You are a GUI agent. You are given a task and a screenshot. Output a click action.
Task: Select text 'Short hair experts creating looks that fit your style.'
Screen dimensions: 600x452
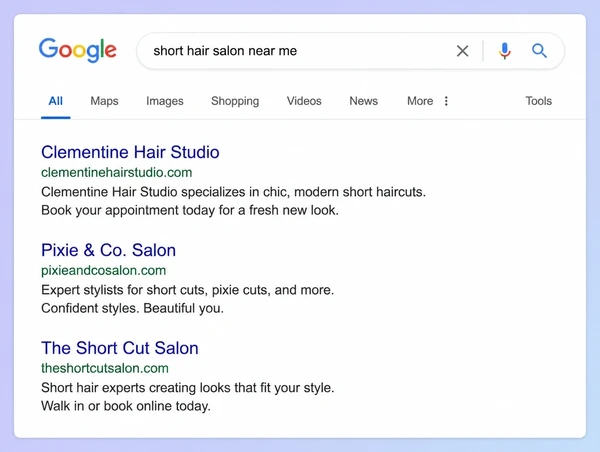click(x=188, y=388)
